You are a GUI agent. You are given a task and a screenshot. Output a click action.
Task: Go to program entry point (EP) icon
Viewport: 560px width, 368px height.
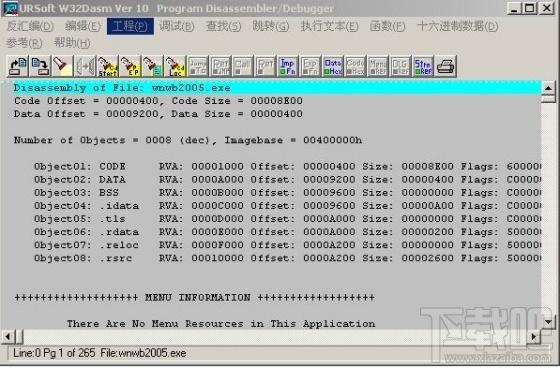coord(130,66)
